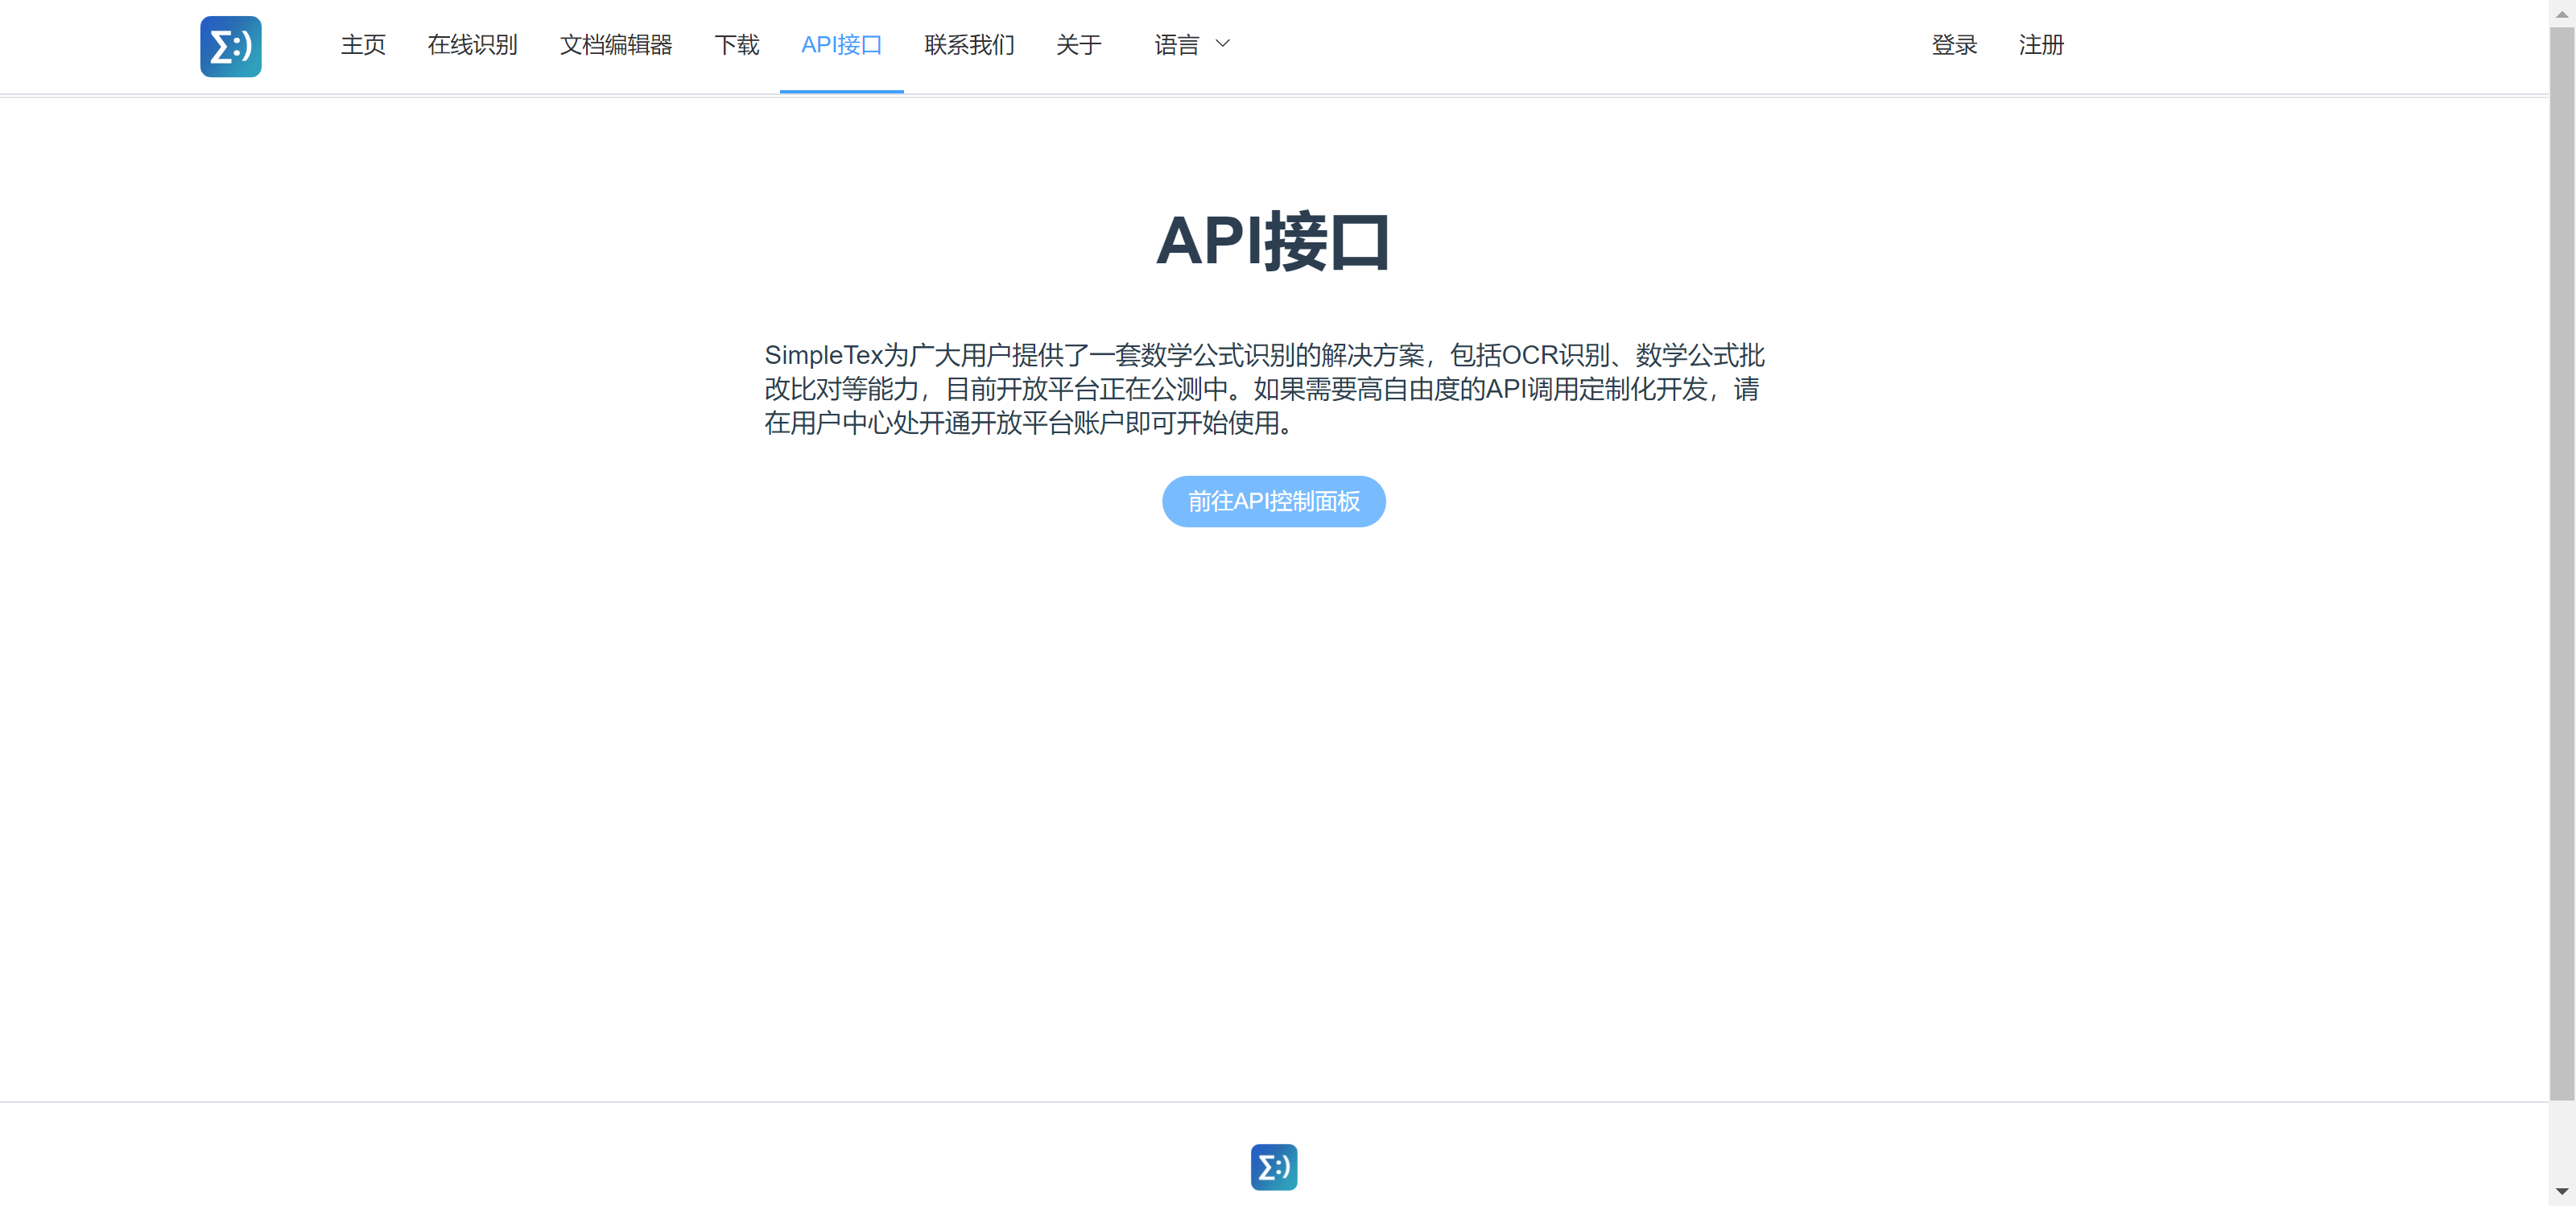
Task: Open the 关于 about page
Action: point(1078,45)
